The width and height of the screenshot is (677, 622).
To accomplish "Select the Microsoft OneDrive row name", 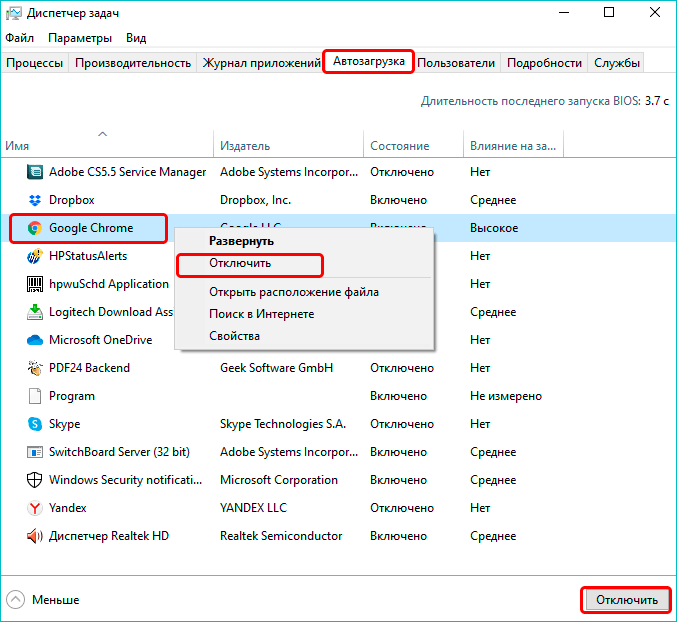I will click(x=101, y=340).
